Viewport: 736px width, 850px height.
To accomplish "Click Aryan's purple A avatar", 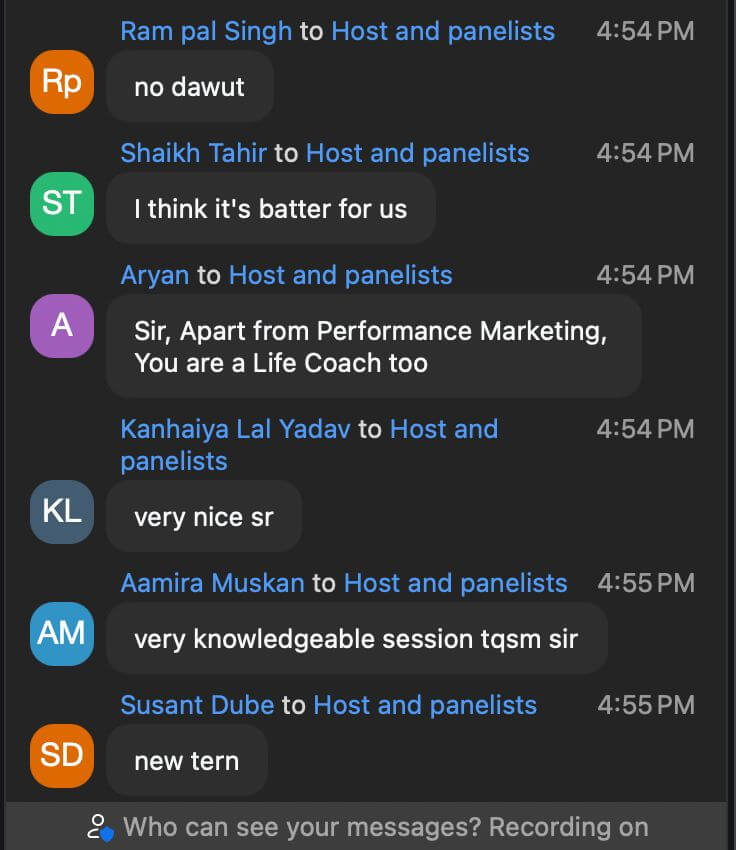I will pyautogui.click(x=62, y=326).
